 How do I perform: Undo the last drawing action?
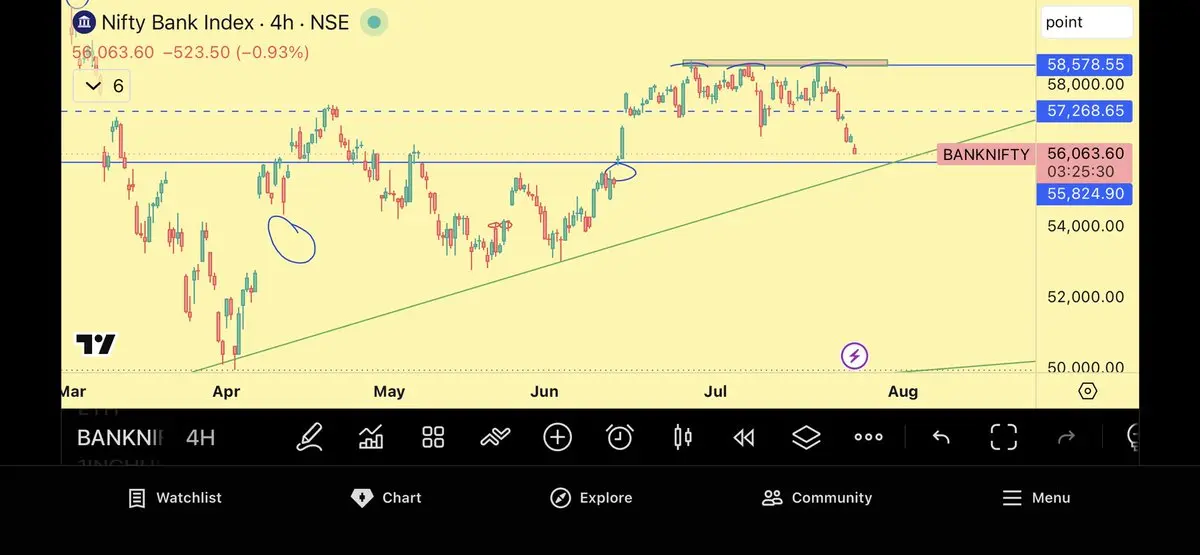[941, 437]
